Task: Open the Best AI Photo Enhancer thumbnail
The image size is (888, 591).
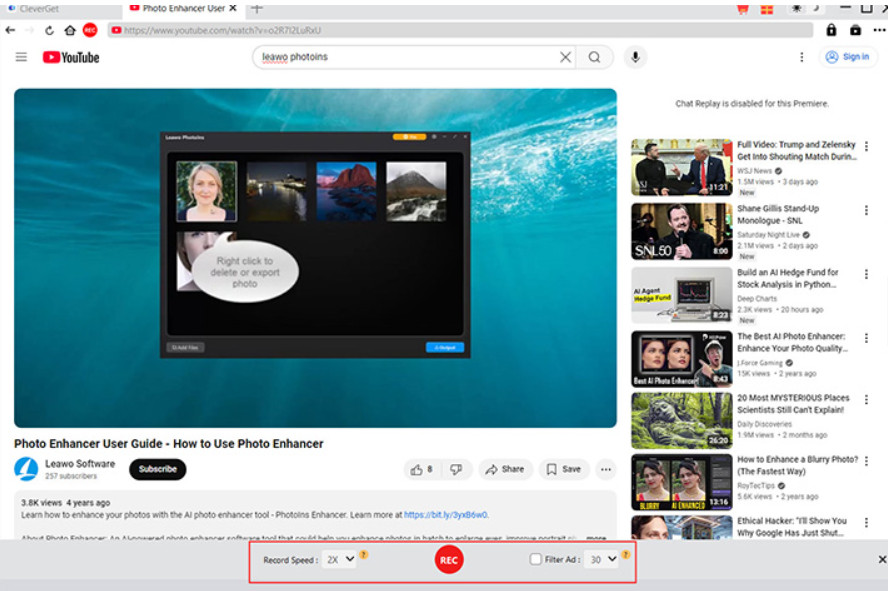Action: tap(682, 359)
